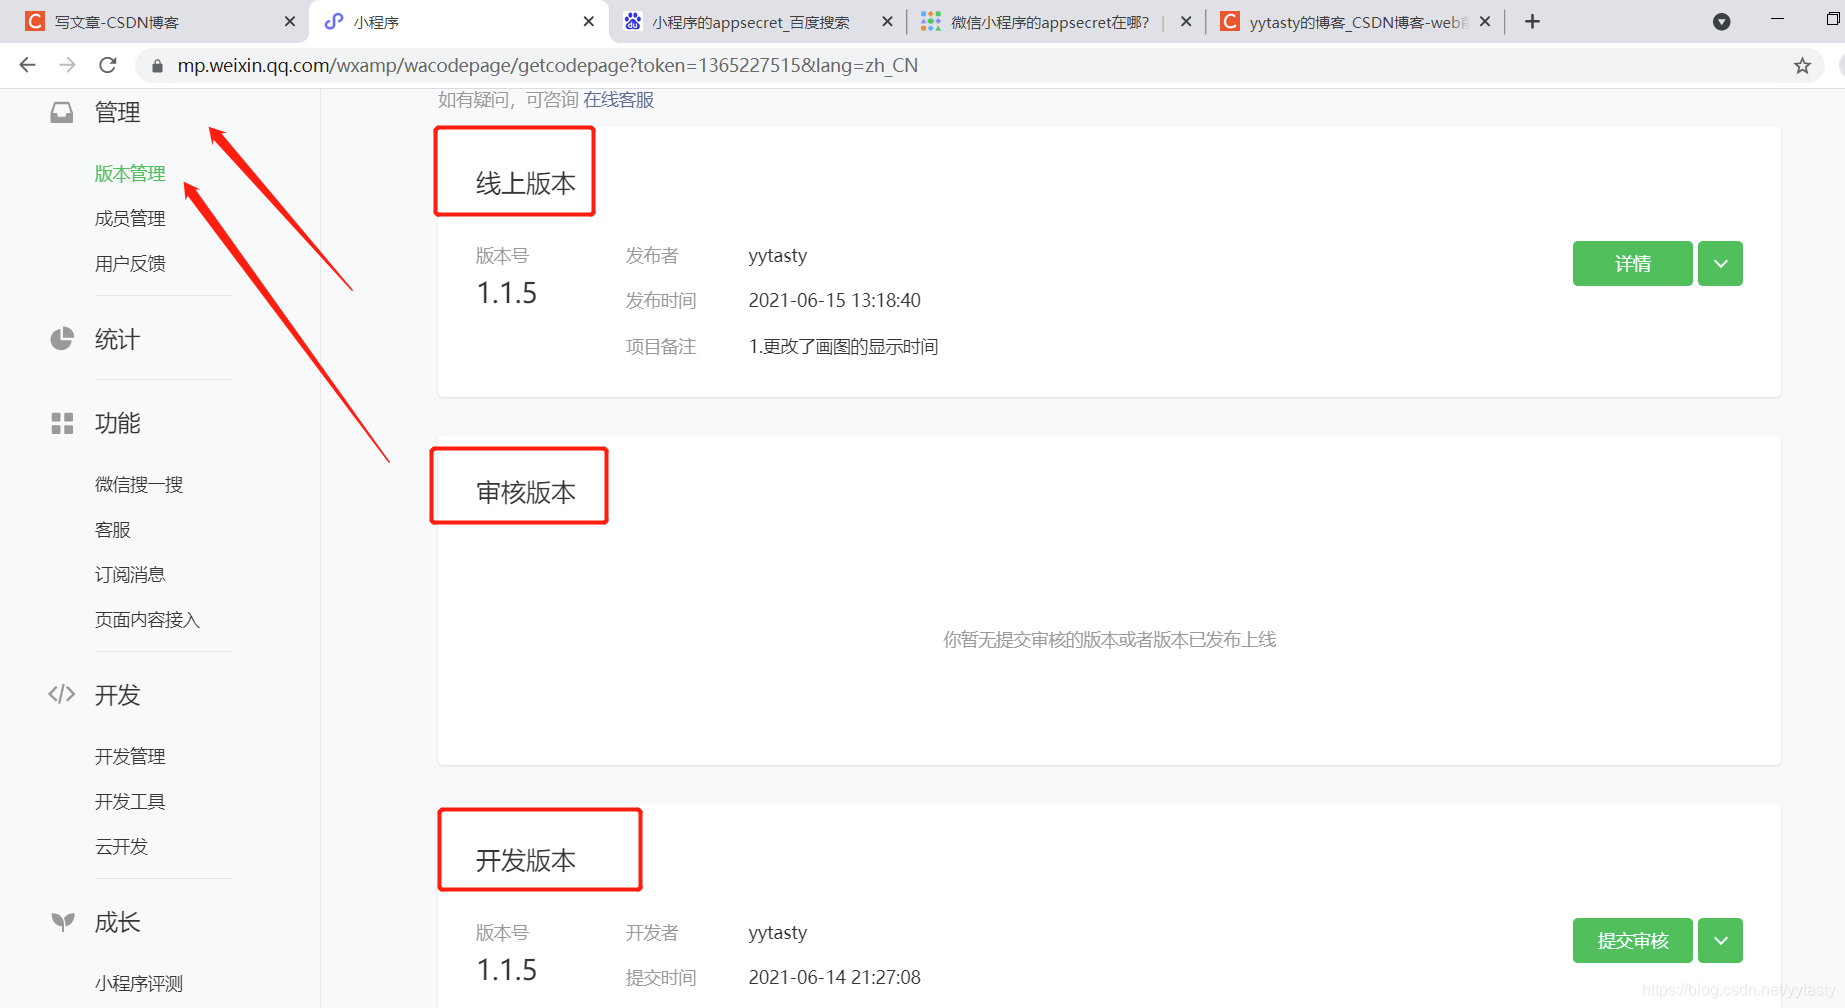Open 开发管理 in the sidebar
The height and width of the screenshot is (1008, 1845).
coord(130,756)
